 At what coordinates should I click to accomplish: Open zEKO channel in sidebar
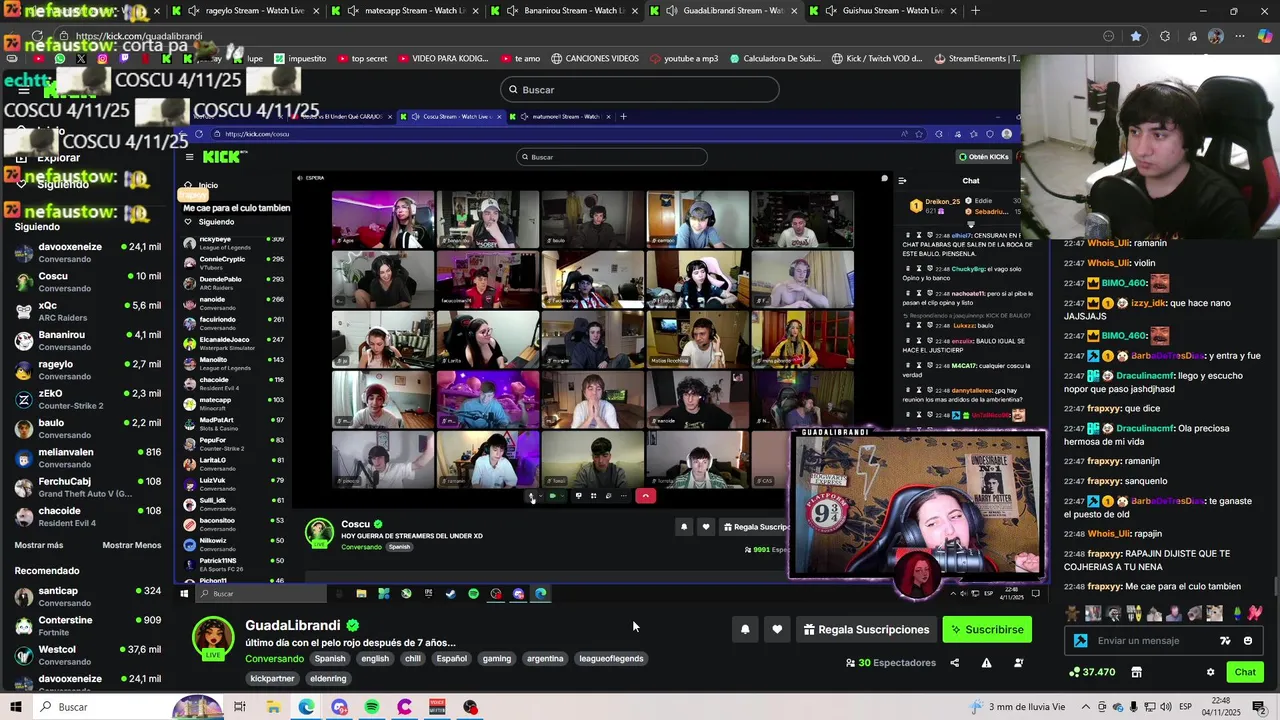pyautogui.click(x=88, y=399)
